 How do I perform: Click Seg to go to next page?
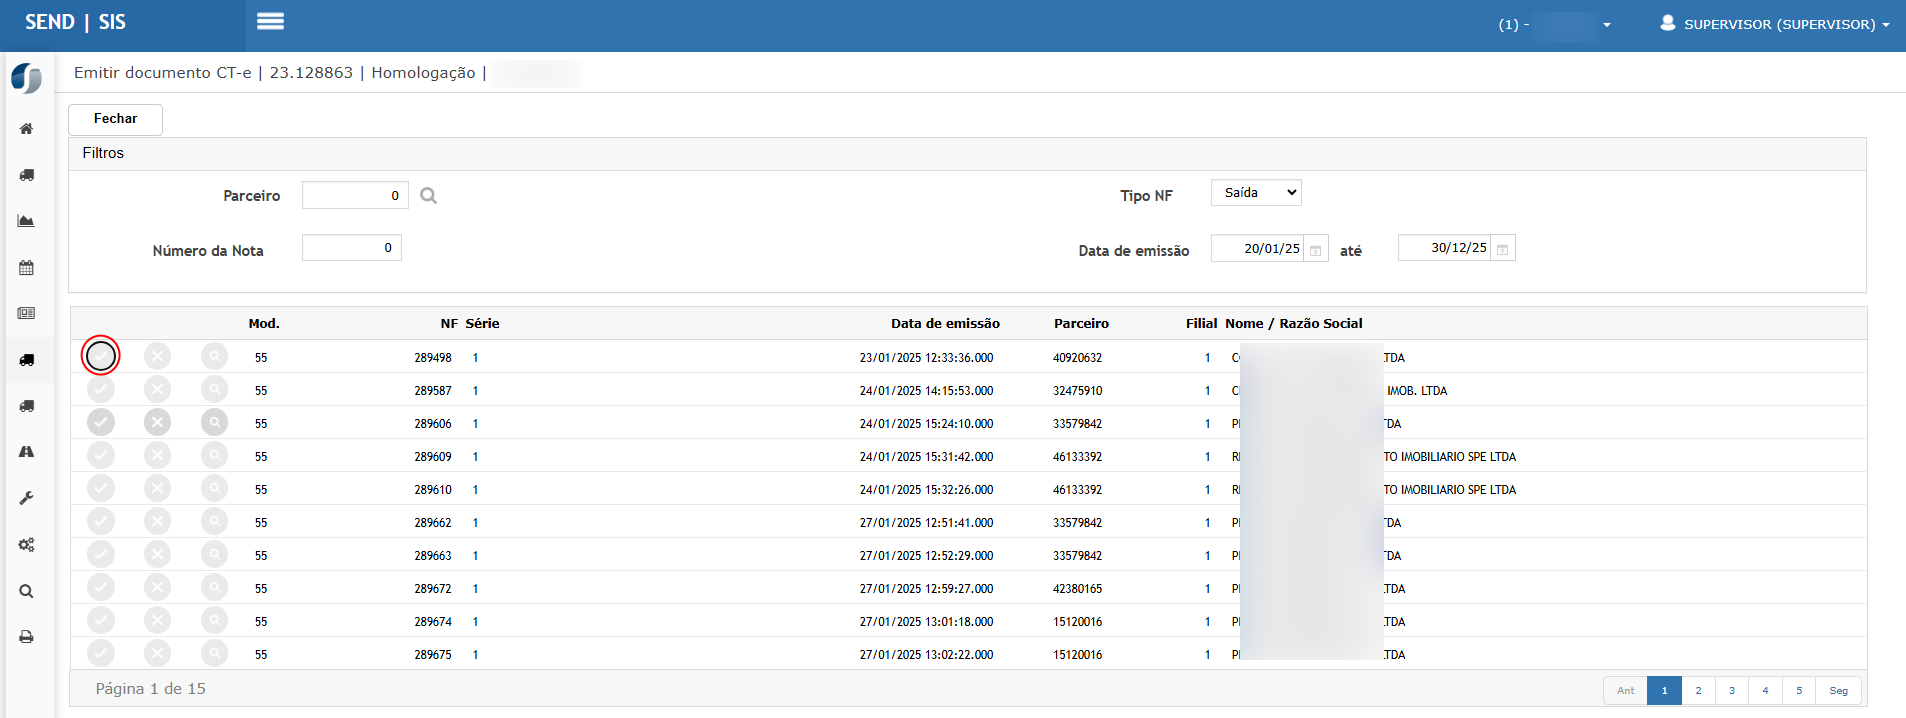(1838, 691)
